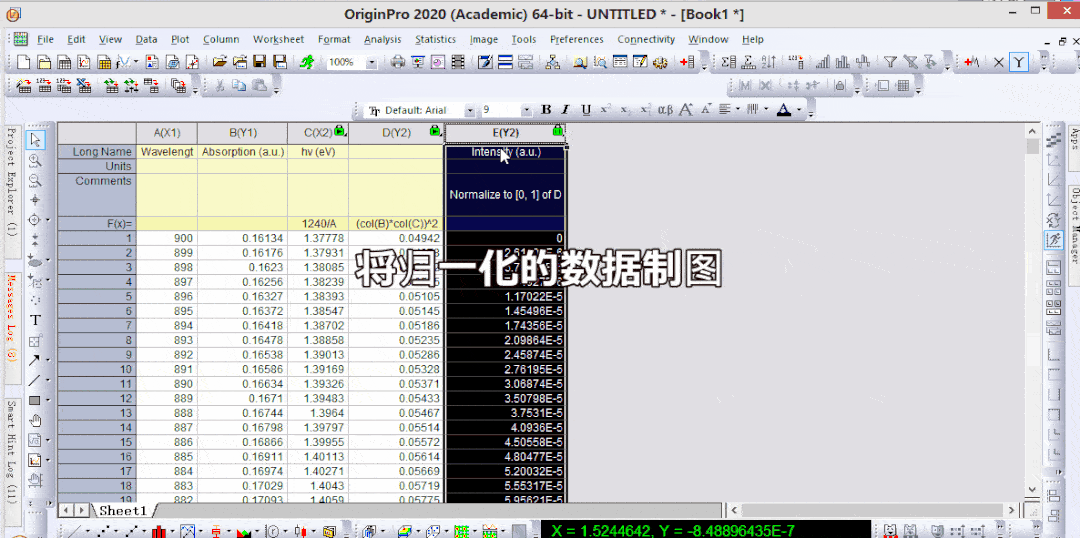Expand the Arrow tool options arrow
This screenshot has height=538, width=1080.
(48, 360)
